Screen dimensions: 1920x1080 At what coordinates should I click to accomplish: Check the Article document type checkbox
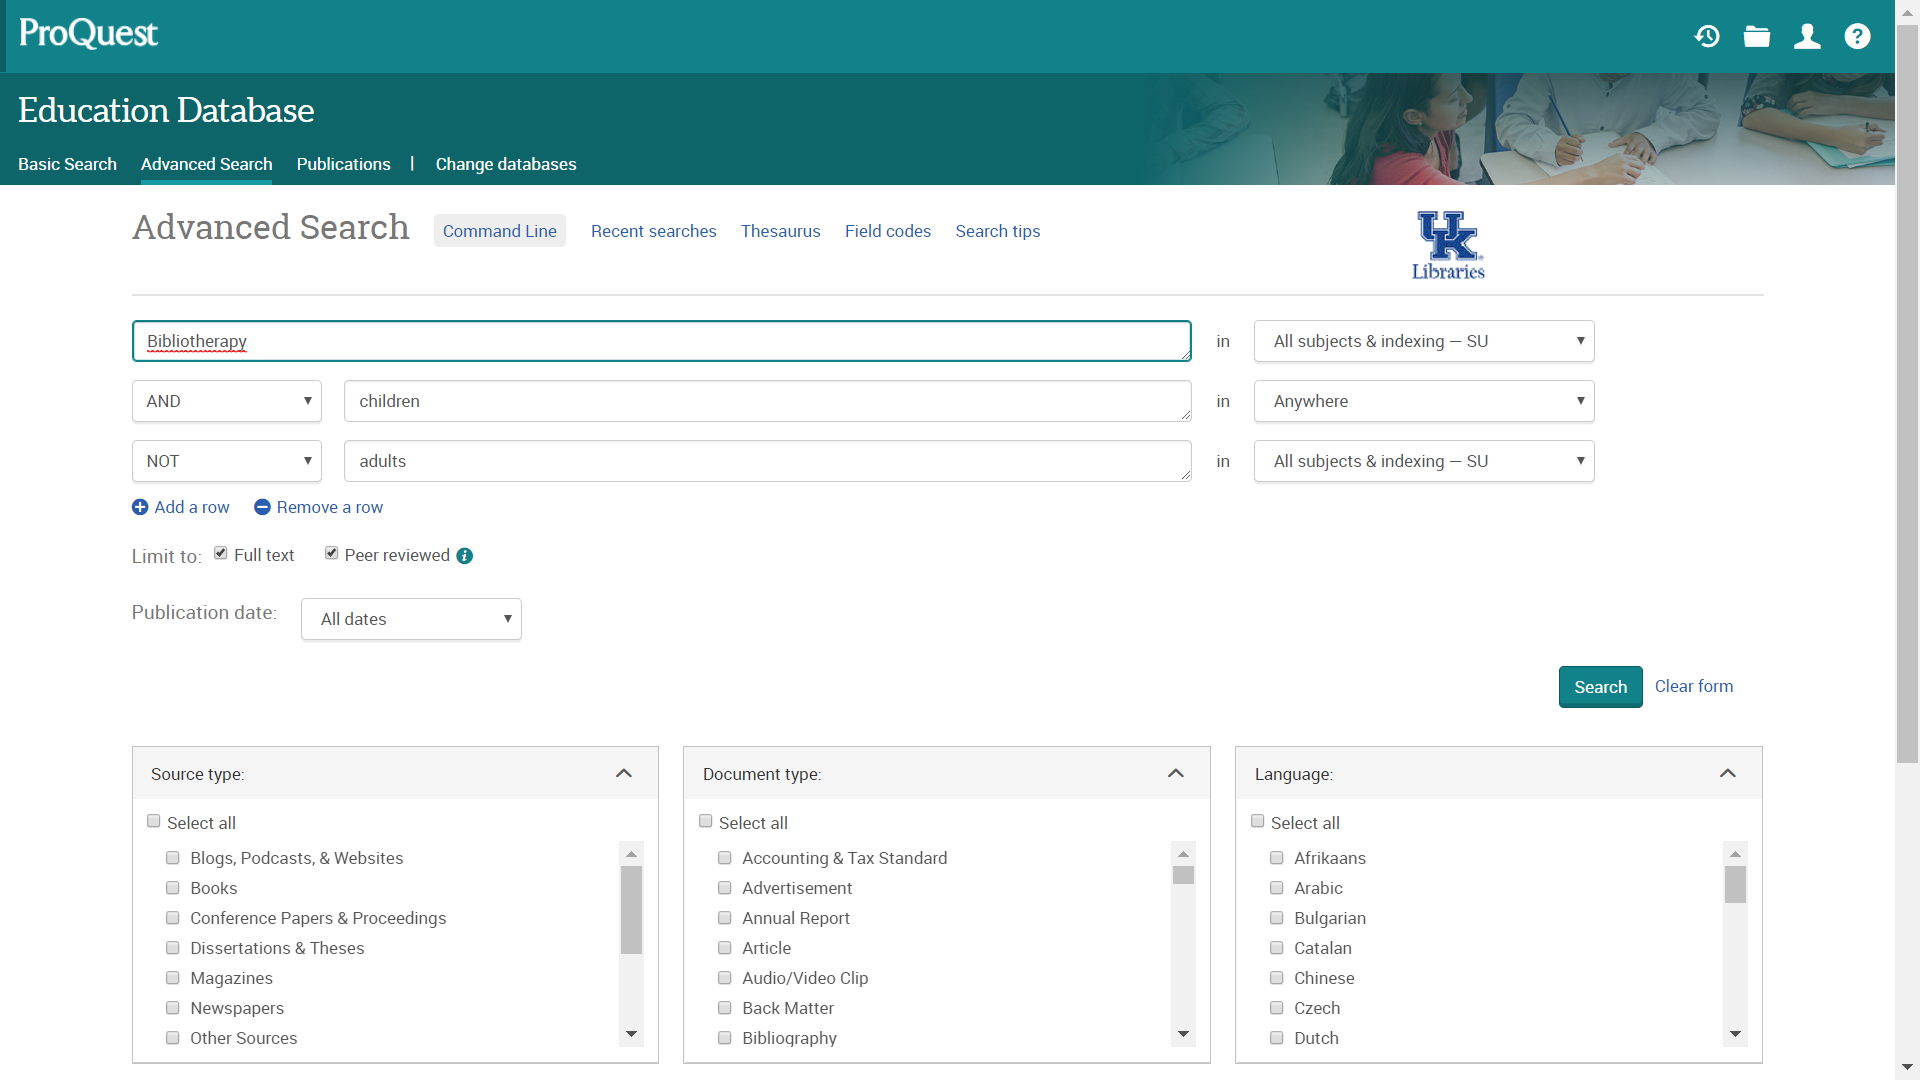[x=725, y=948]
